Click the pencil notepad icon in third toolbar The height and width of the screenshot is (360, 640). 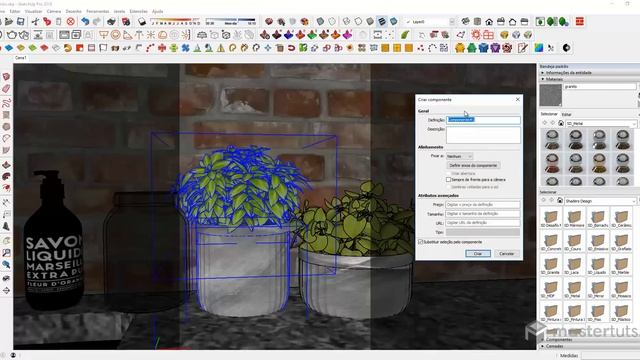[x=522, y=48]
